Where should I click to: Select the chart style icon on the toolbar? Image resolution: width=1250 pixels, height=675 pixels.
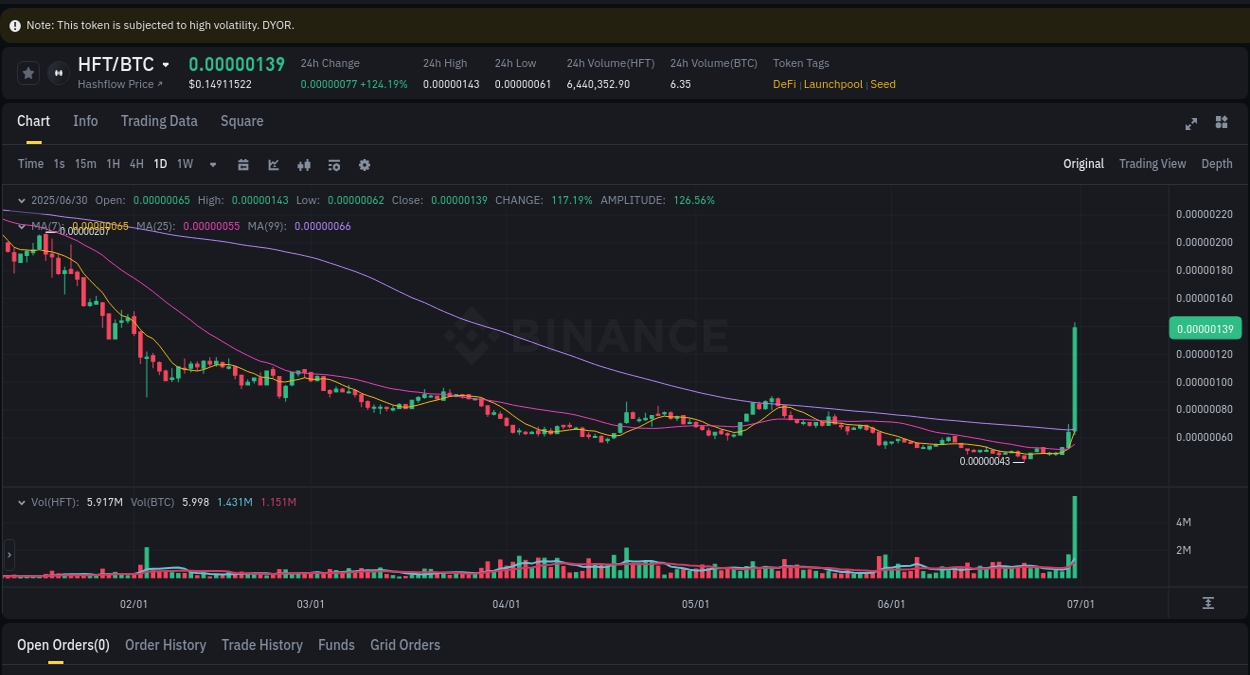click(273, 164)
